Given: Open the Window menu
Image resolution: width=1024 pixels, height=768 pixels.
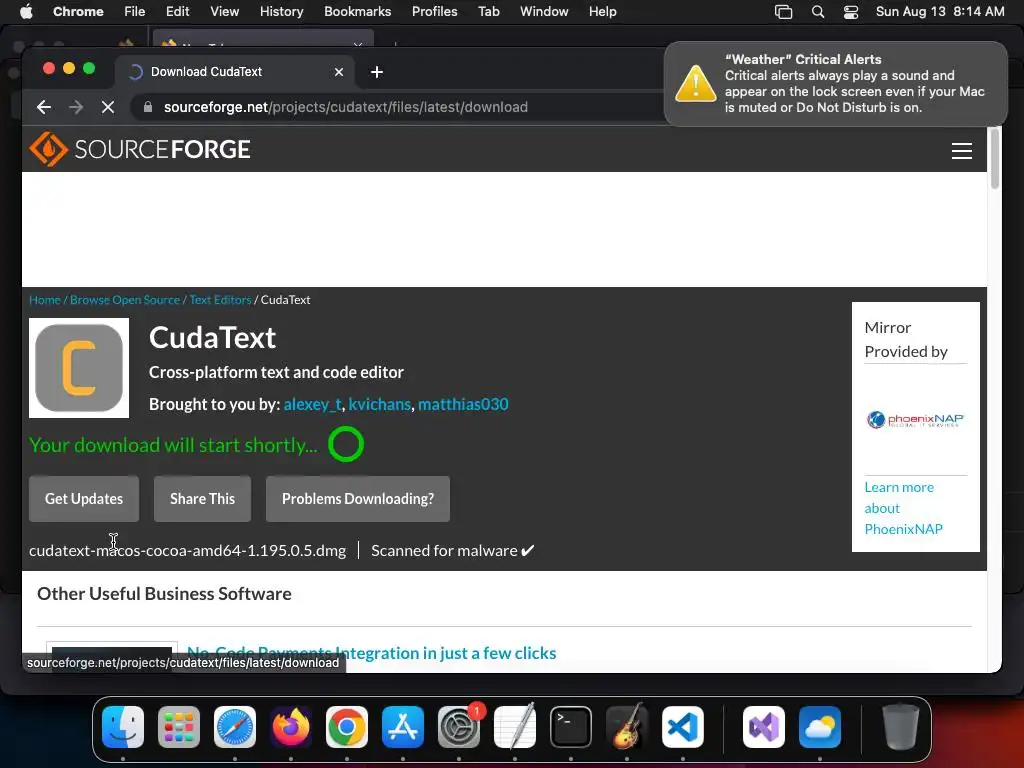Looking at the screenshot, I should tap(544, 11).
